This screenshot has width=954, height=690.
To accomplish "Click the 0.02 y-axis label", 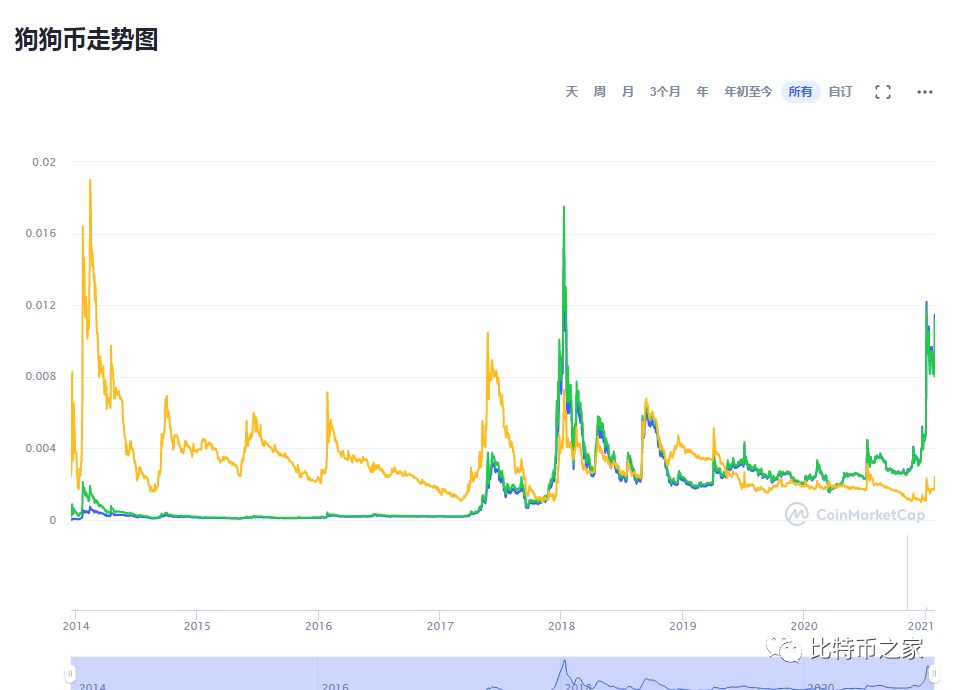I will click(44, 162).
